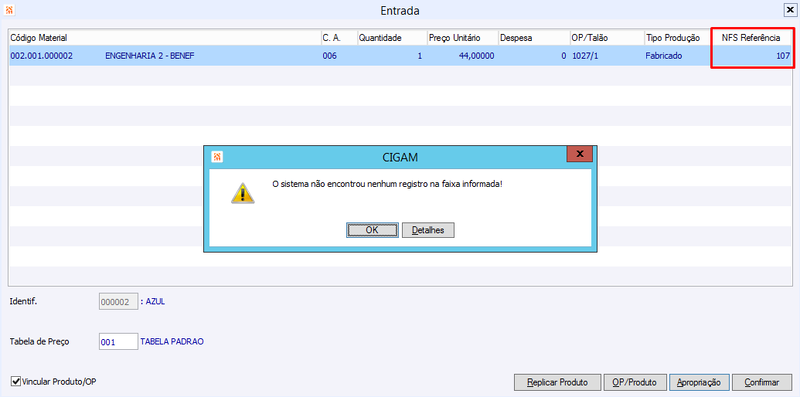Screen dimensions: 800x397
Task: Click the Preço Unitário column header
Action: [462, 38]
